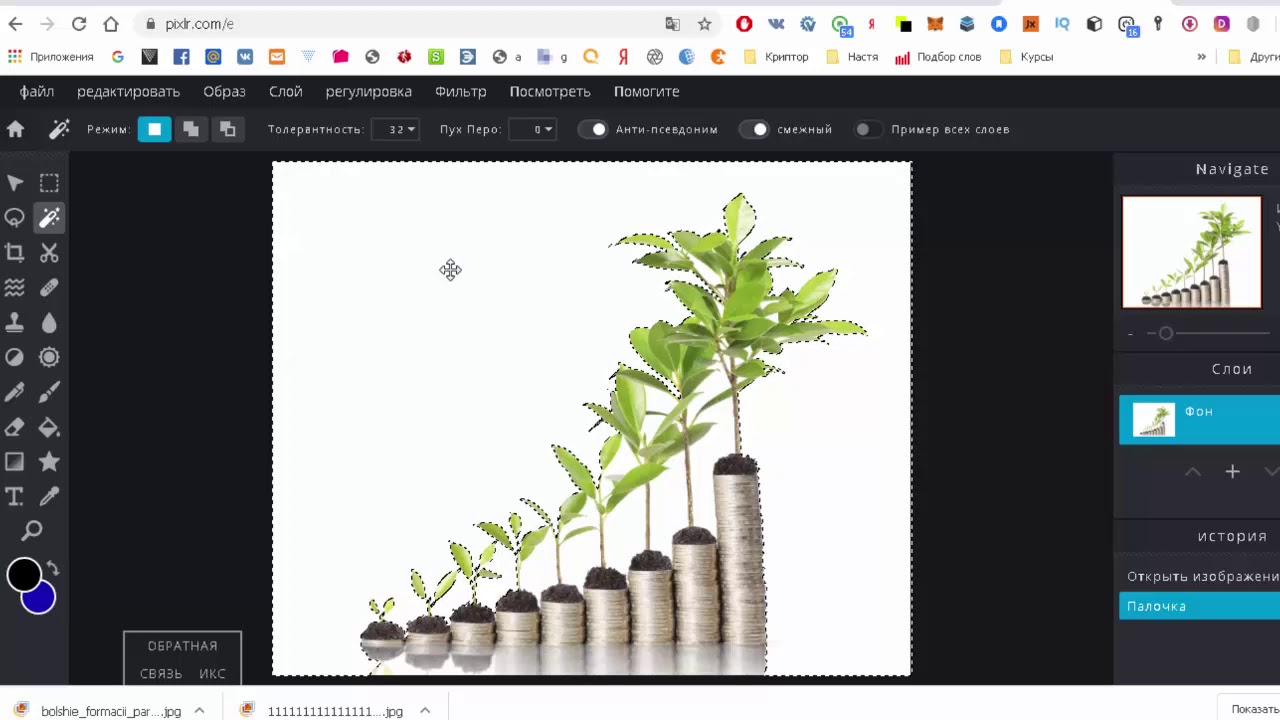Select Палочка history step

point(1199,606)
